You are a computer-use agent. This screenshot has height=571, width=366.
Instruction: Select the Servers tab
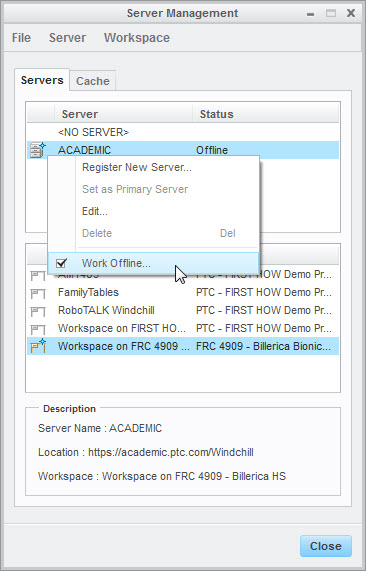(42, 80)
